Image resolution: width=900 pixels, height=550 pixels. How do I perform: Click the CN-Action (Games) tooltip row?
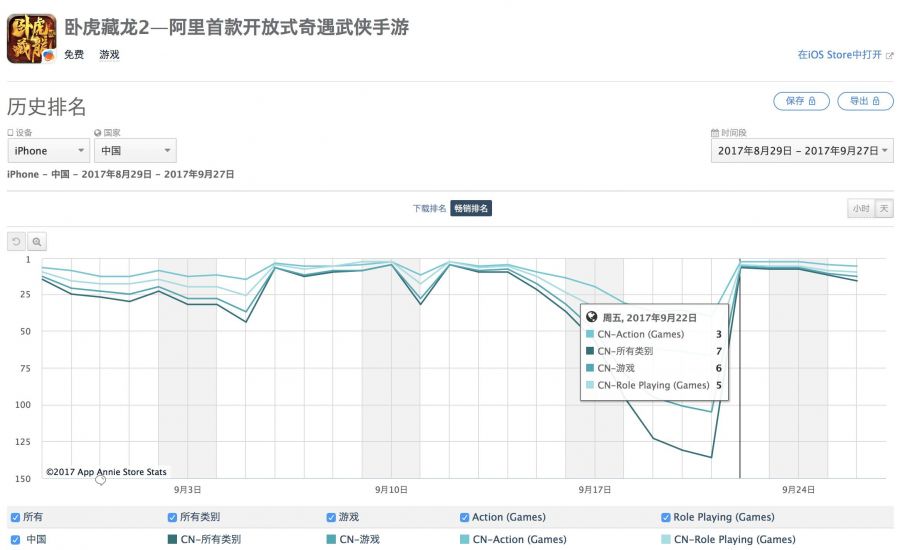[x=654, y=334]
